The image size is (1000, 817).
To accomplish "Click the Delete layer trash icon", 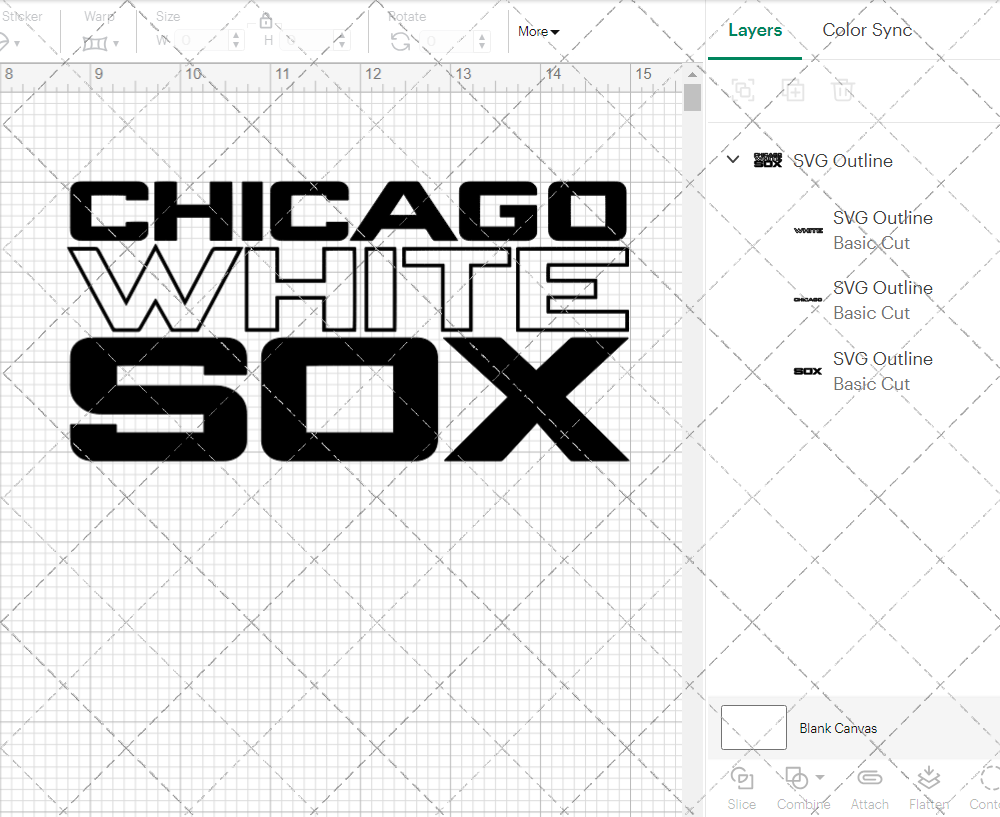I will [843, 90].
